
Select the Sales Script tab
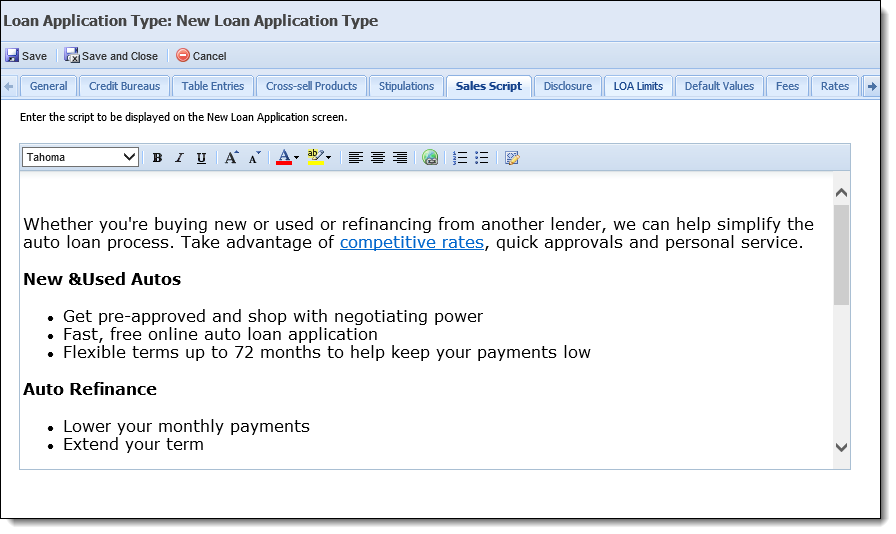pos(489,86)
